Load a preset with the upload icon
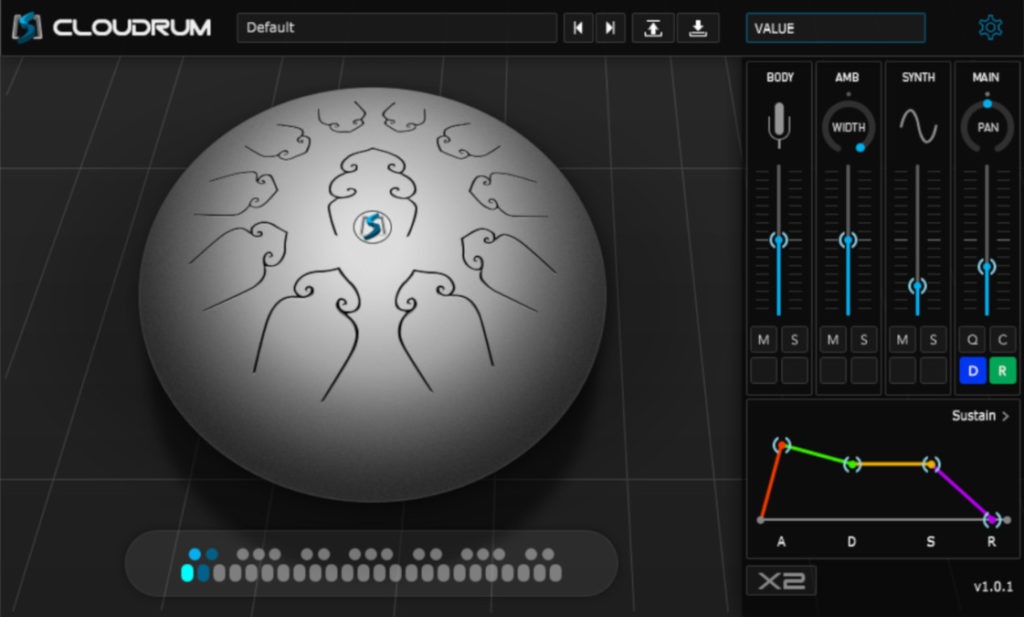This screenshot has width=1024, height=617. [653, 28]
